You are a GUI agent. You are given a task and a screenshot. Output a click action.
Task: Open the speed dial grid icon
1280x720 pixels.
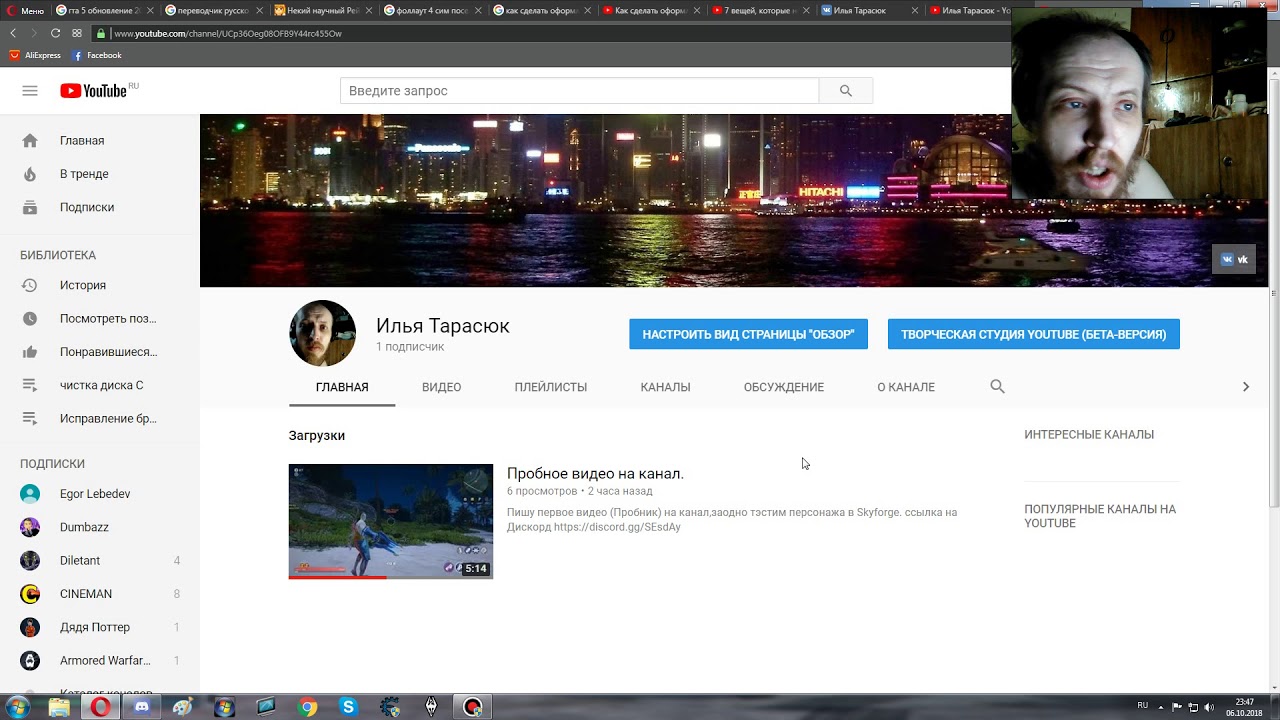coord(77,33)
